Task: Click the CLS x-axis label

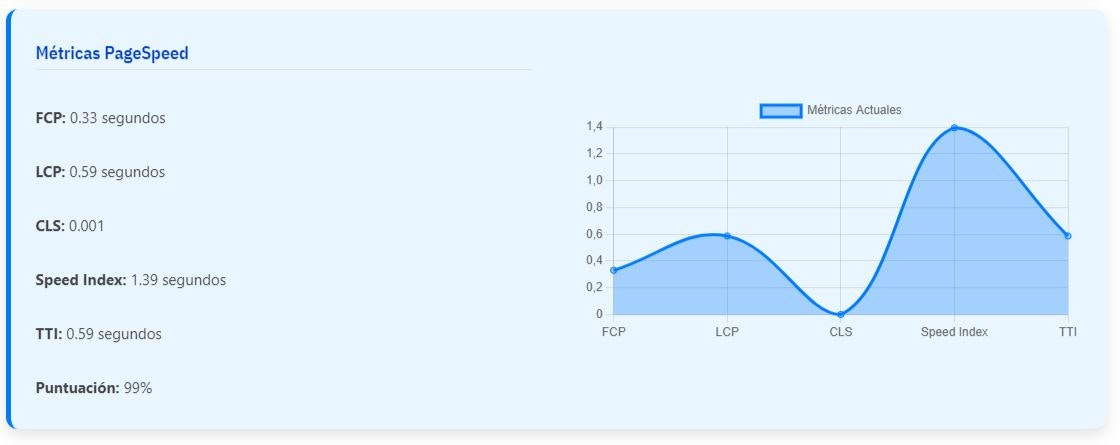Action: (x=841, y=332)
